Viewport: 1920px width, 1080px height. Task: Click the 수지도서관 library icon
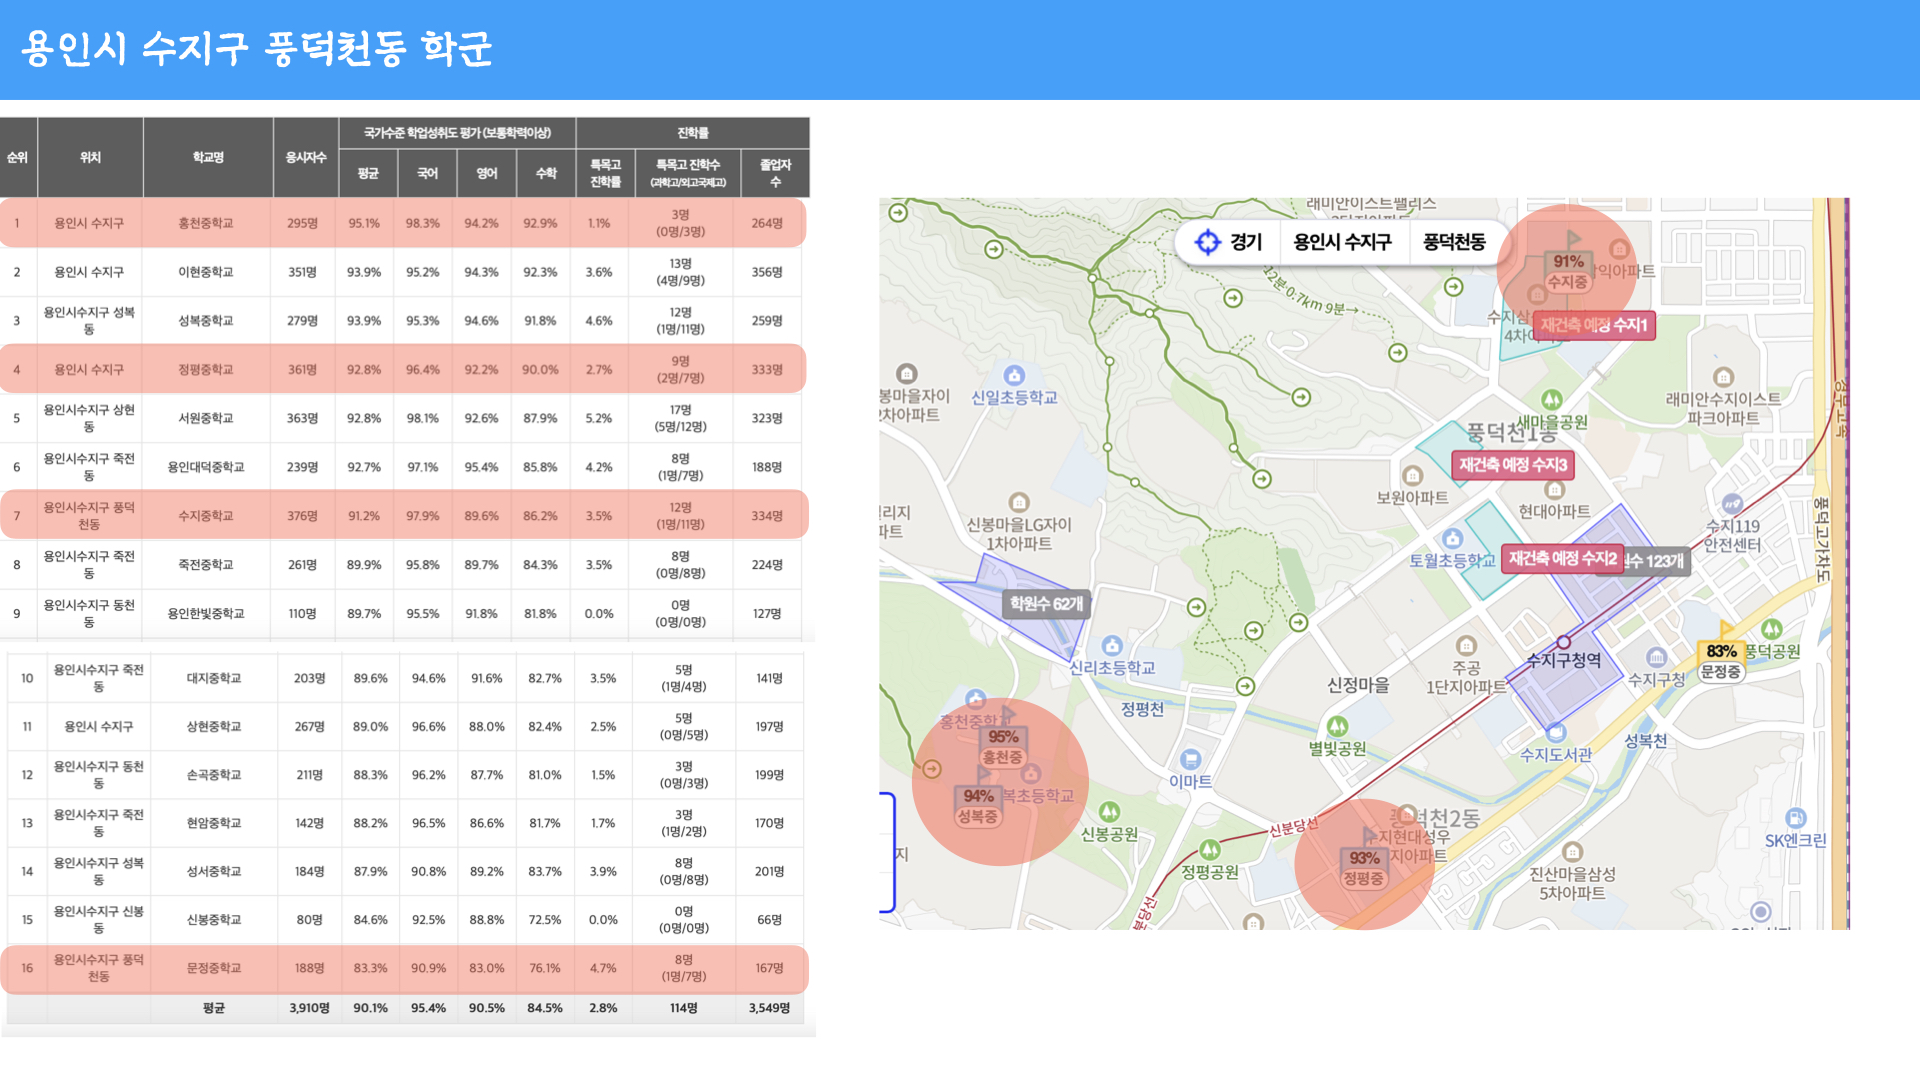click(1555, 732)
